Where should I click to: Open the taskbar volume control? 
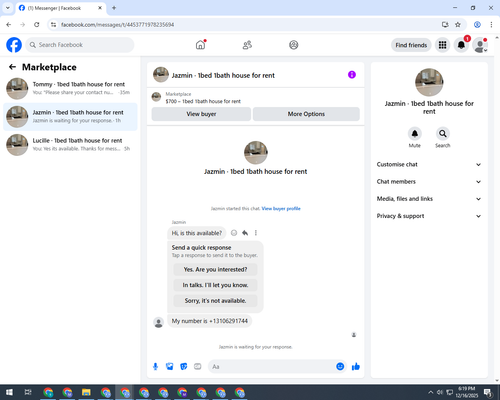pyautogui.click(x=440, y=392)
